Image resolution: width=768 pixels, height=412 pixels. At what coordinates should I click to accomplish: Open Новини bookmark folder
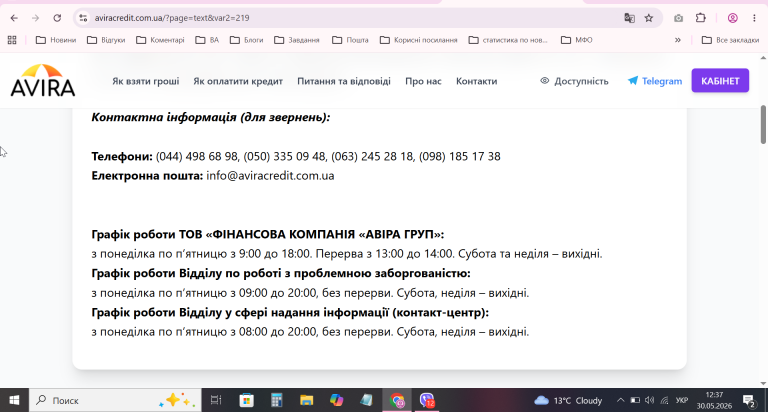pyautogui.click(x=56, y=40)
